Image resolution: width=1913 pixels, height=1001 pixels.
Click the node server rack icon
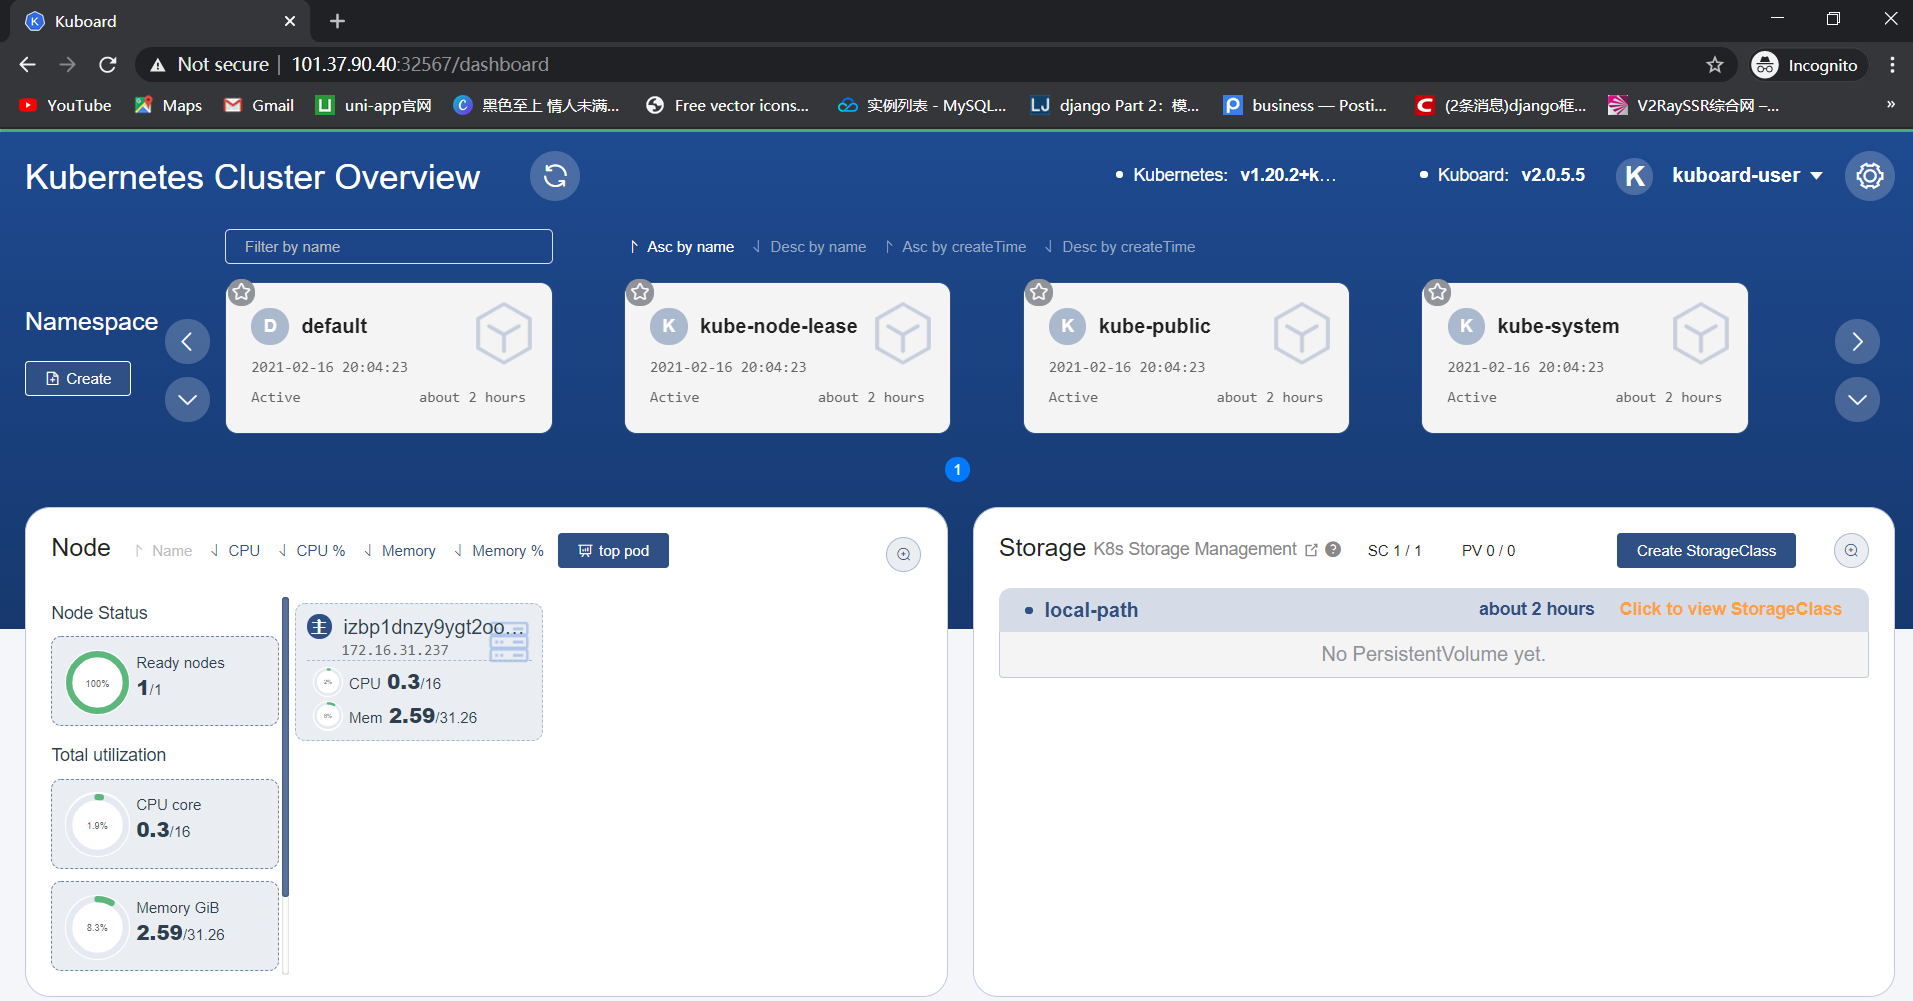(509, 642)
